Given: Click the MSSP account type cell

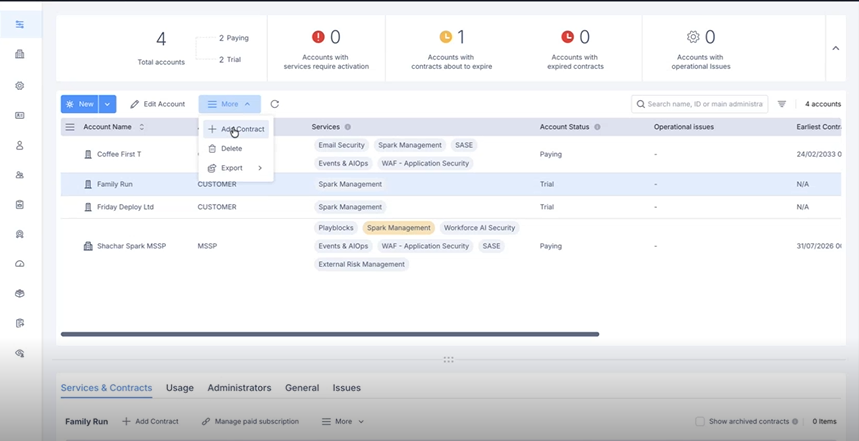Looking at the screenshot, I should point(207,247).
